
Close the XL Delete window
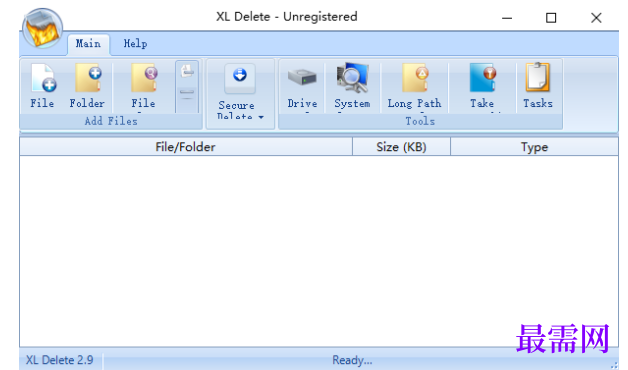tap(596, 18)
